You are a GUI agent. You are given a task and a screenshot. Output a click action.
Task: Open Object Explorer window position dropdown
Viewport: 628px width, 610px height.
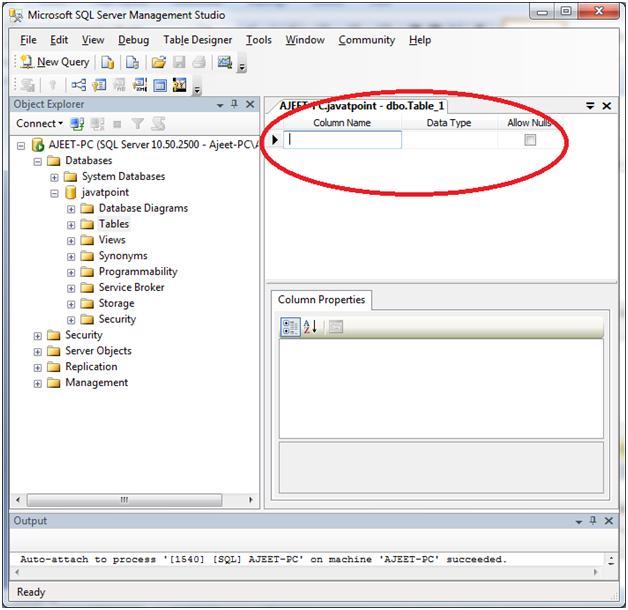(220, 105)
